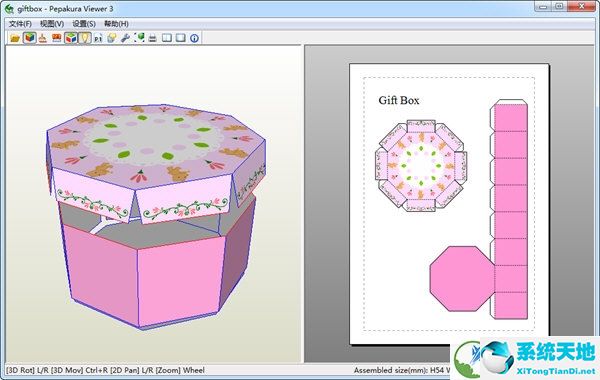Select the octagonal lid pattern in 2D view
The image size is (600, 380).
point(421,166)
